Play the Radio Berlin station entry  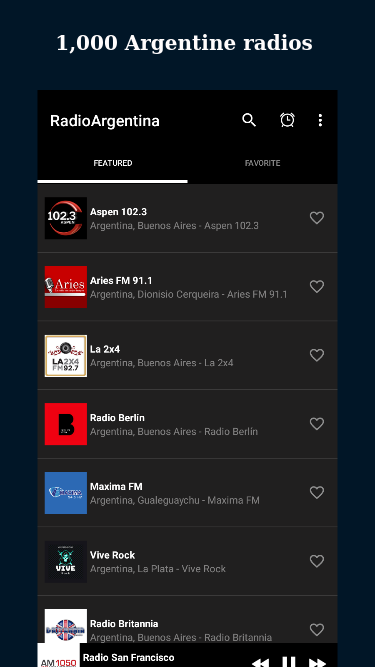[x=188, y=424]
